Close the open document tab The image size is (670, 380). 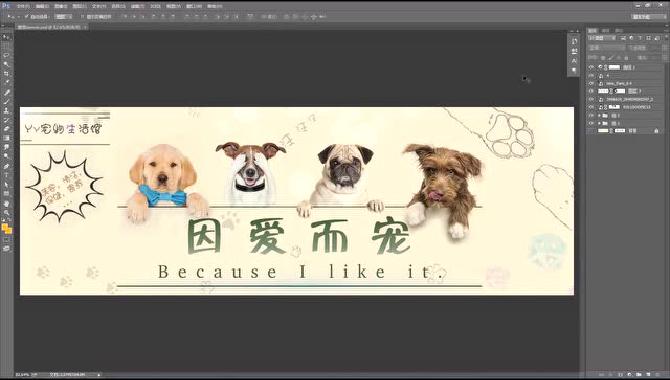point(85,27)
